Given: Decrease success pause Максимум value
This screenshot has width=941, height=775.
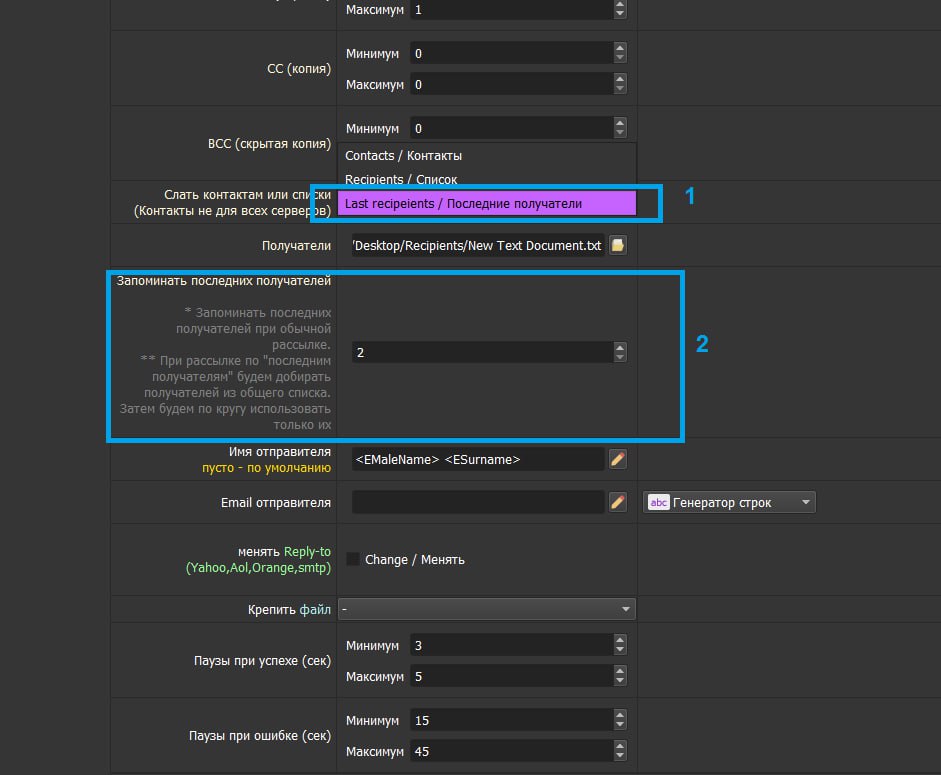Looking at the screenshot, I should pos(620,681).
